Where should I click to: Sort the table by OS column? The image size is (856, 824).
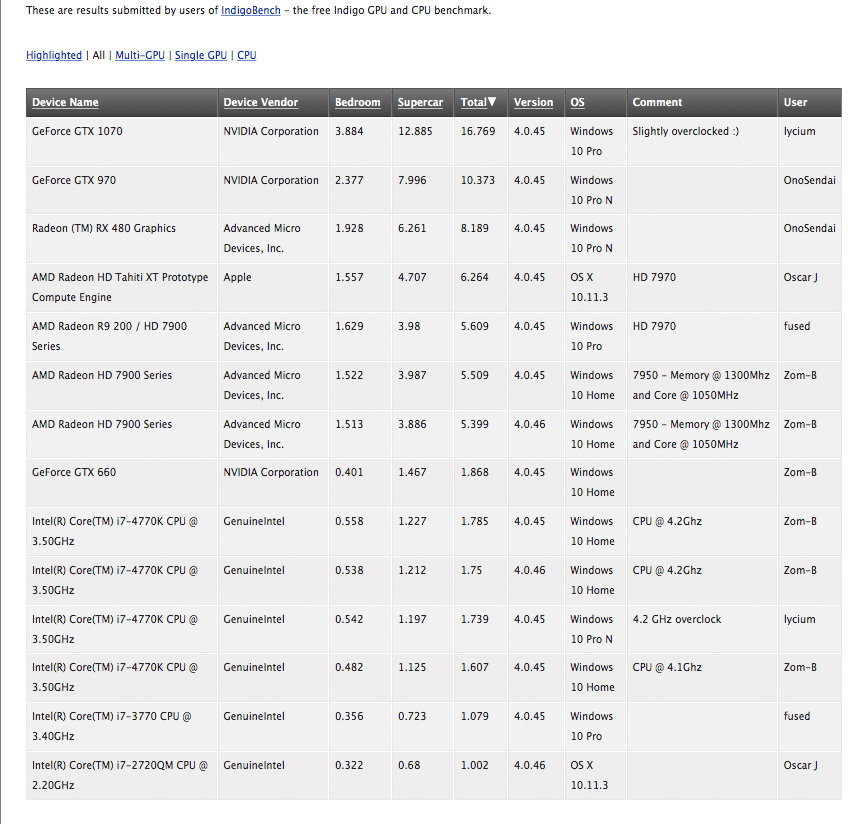[x=578, y=103]
